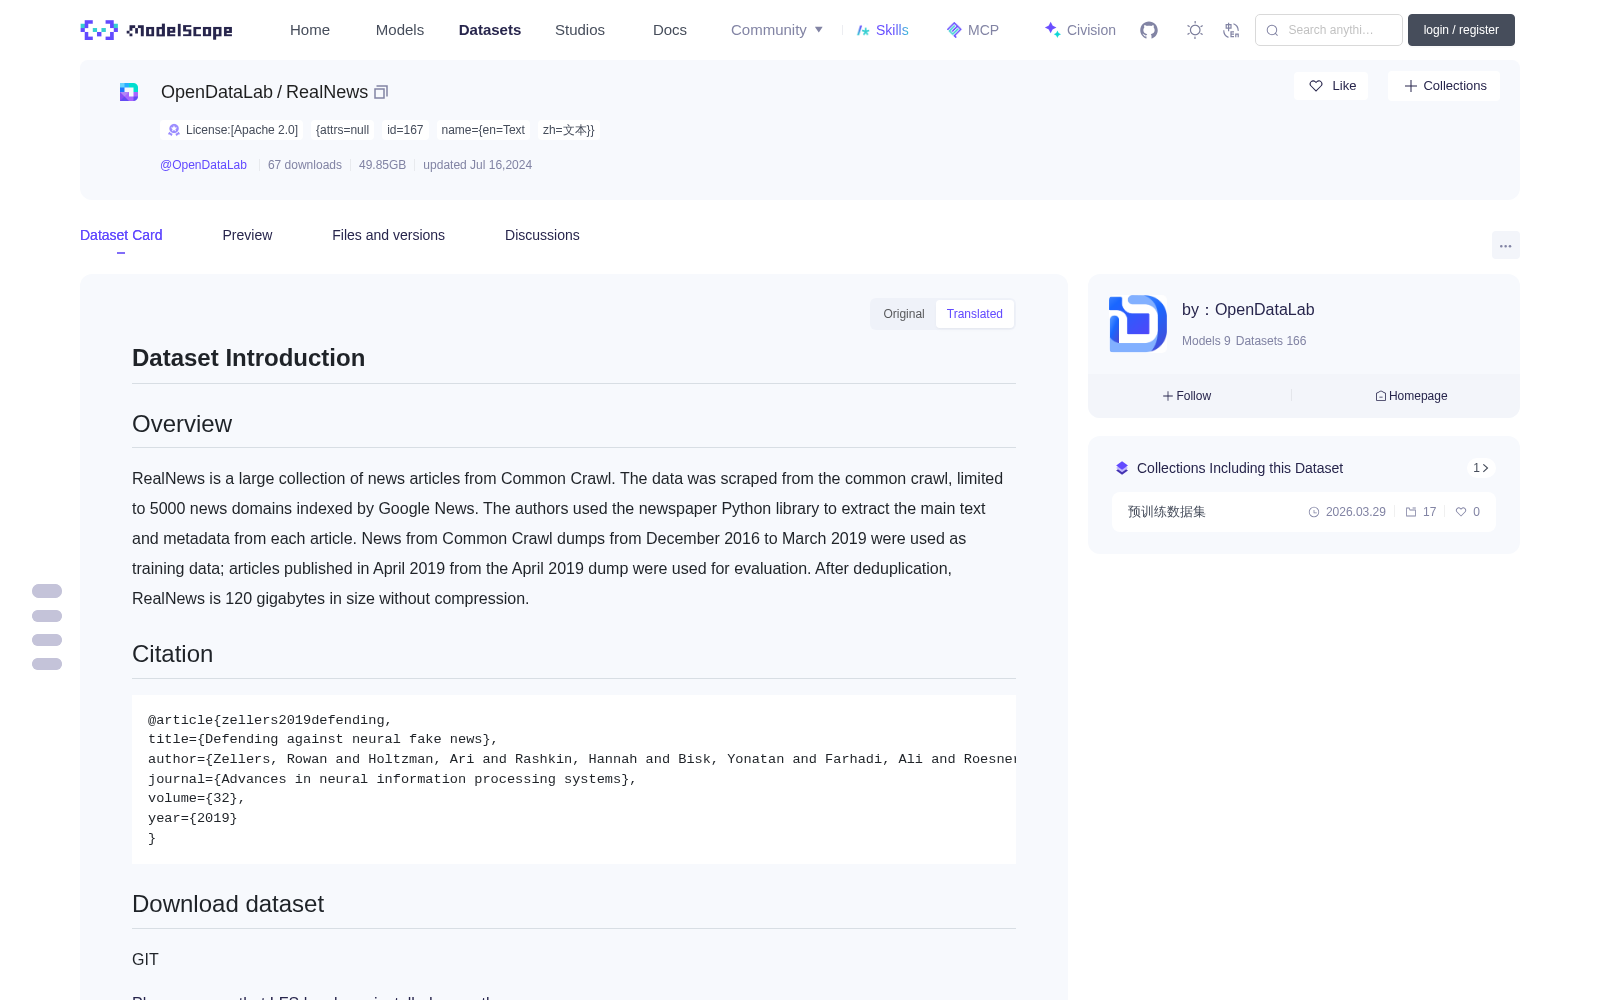The height and width of the screenshot is (1000, 1600).
Task: Click the RealNews dataset avatar icon
Action: [x=129, y=92]
